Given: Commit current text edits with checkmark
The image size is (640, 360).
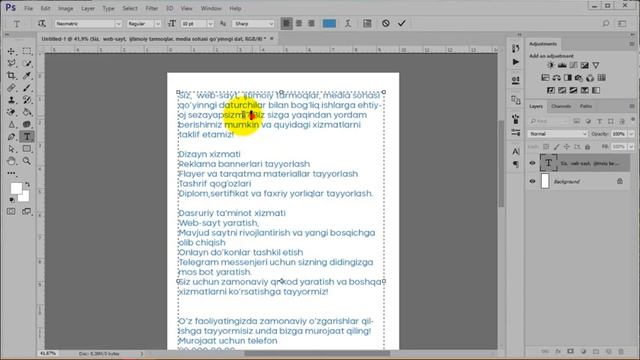Looking at the screenshot, I should coord(402,24).
